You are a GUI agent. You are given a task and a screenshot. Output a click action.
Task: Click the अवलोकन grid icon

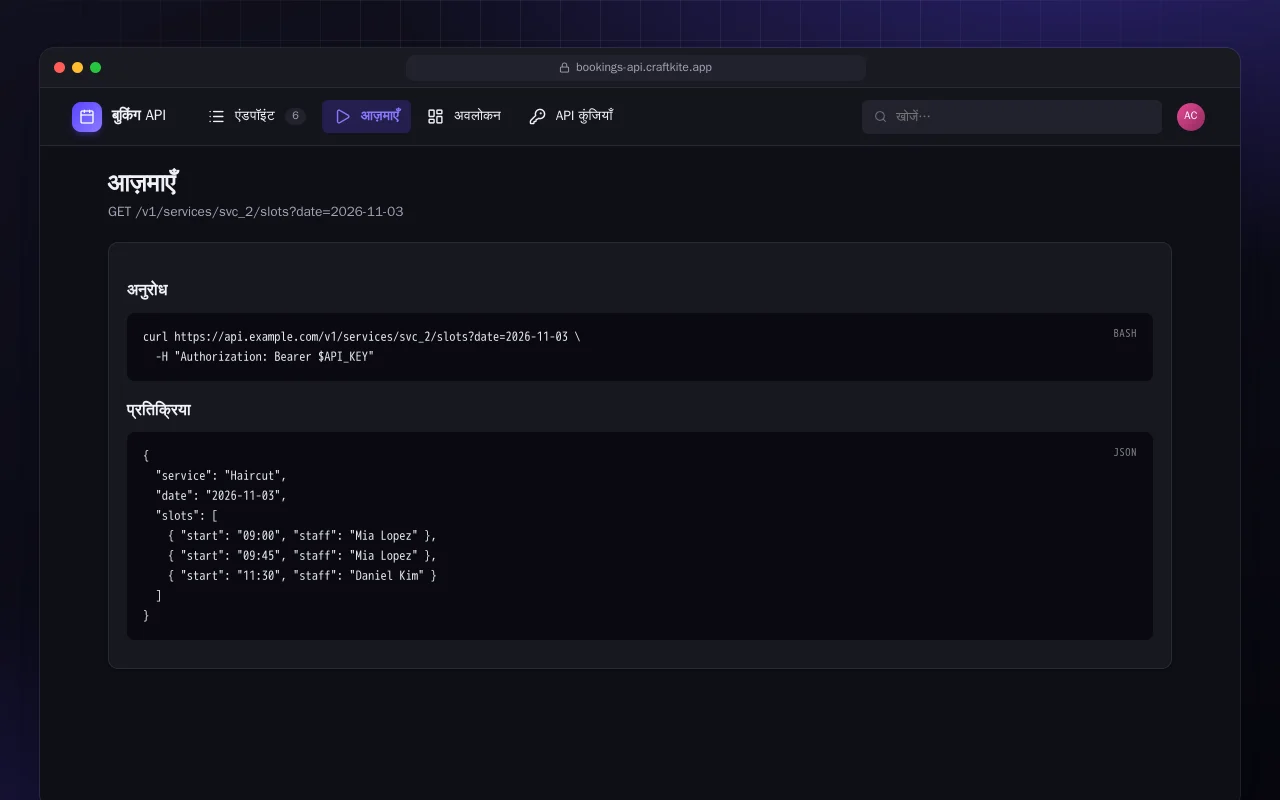(435, 117)
